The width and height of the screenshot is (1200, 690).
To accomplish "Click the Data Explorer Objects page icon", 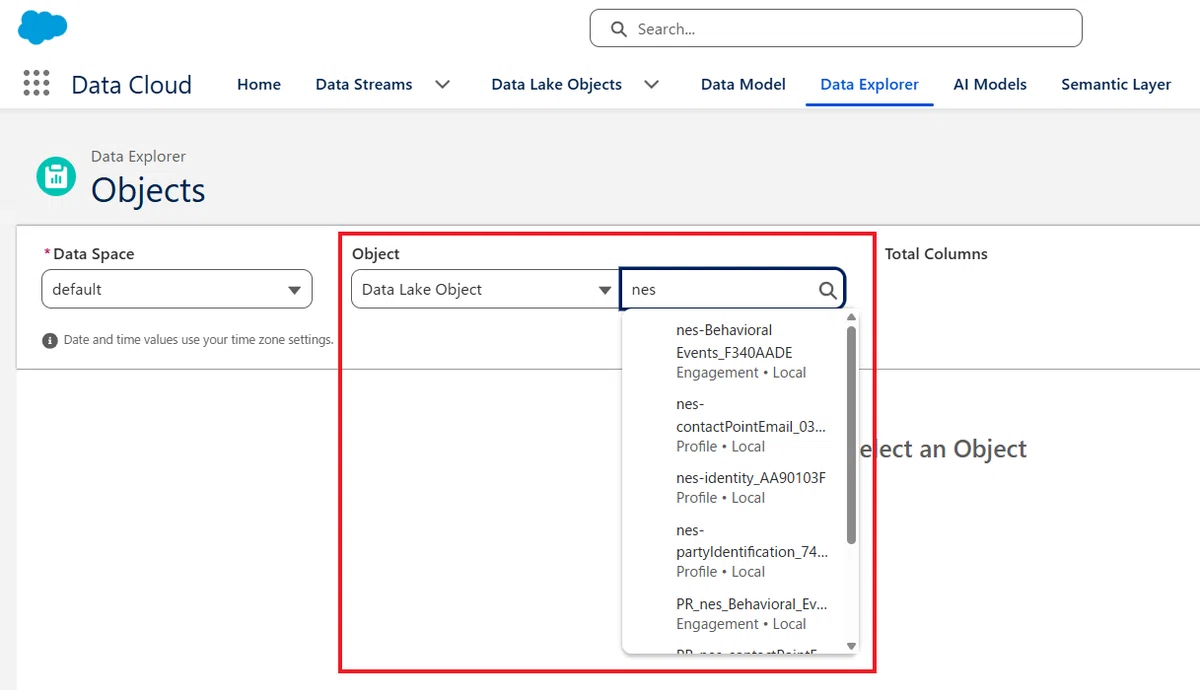I will 56,176.
